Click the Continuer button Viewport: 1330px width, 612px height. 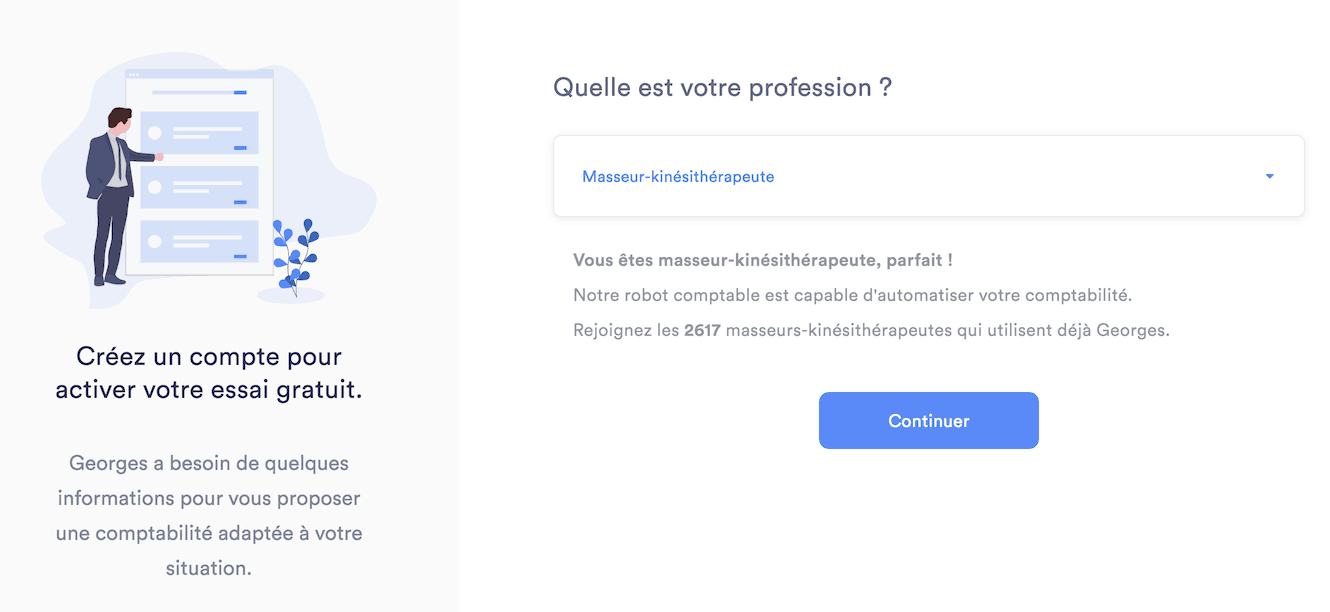(928, 420)
